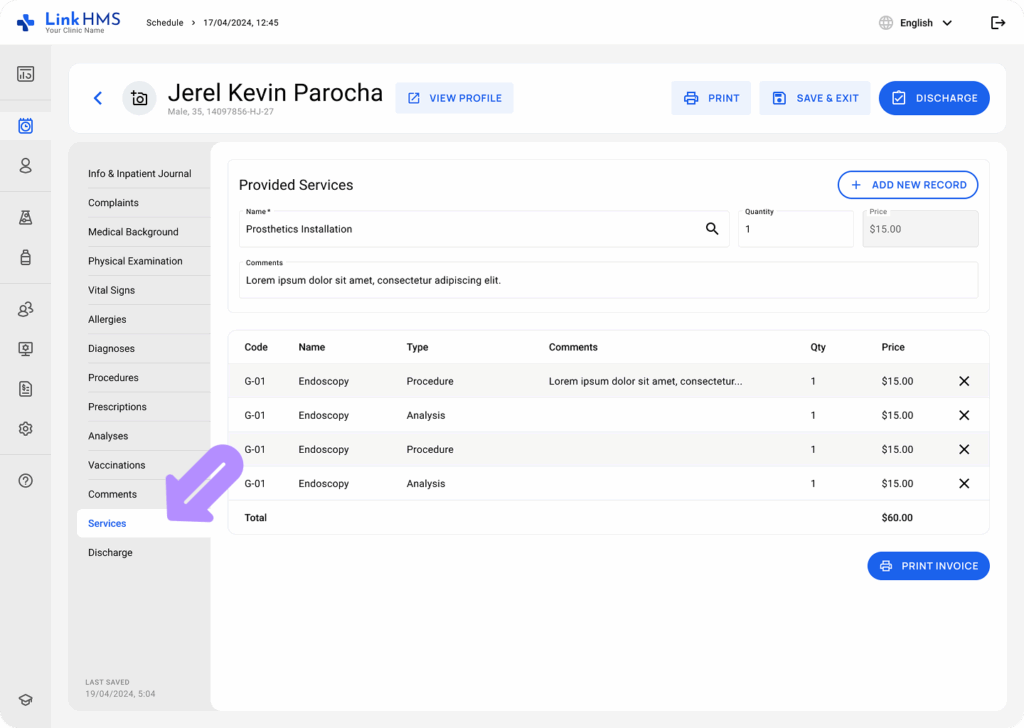Click the total amount $60.00

click(x=897, y=518)
